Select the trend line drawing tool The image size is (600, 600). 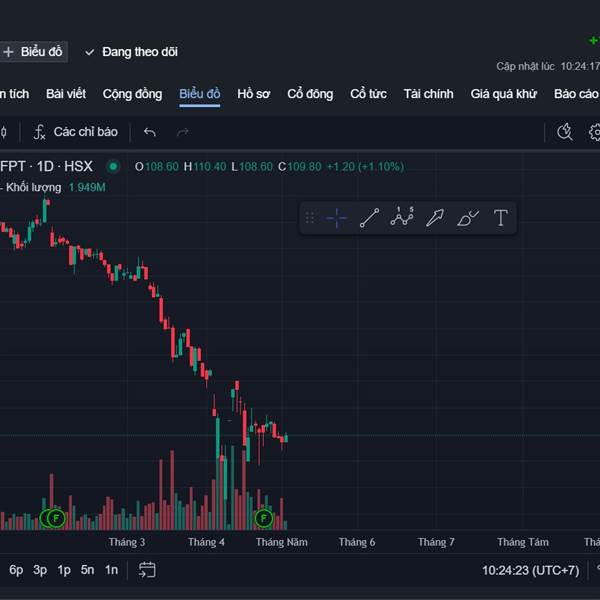[369, 218]
